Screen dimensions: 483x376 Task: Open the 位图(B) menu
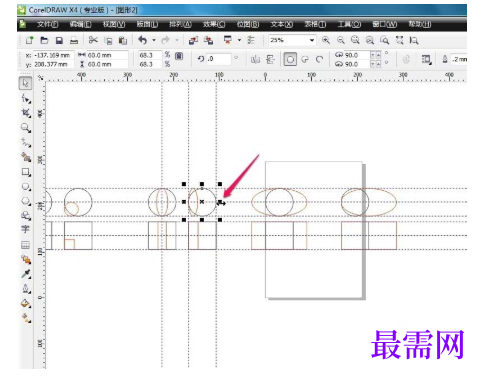point(248,24)
